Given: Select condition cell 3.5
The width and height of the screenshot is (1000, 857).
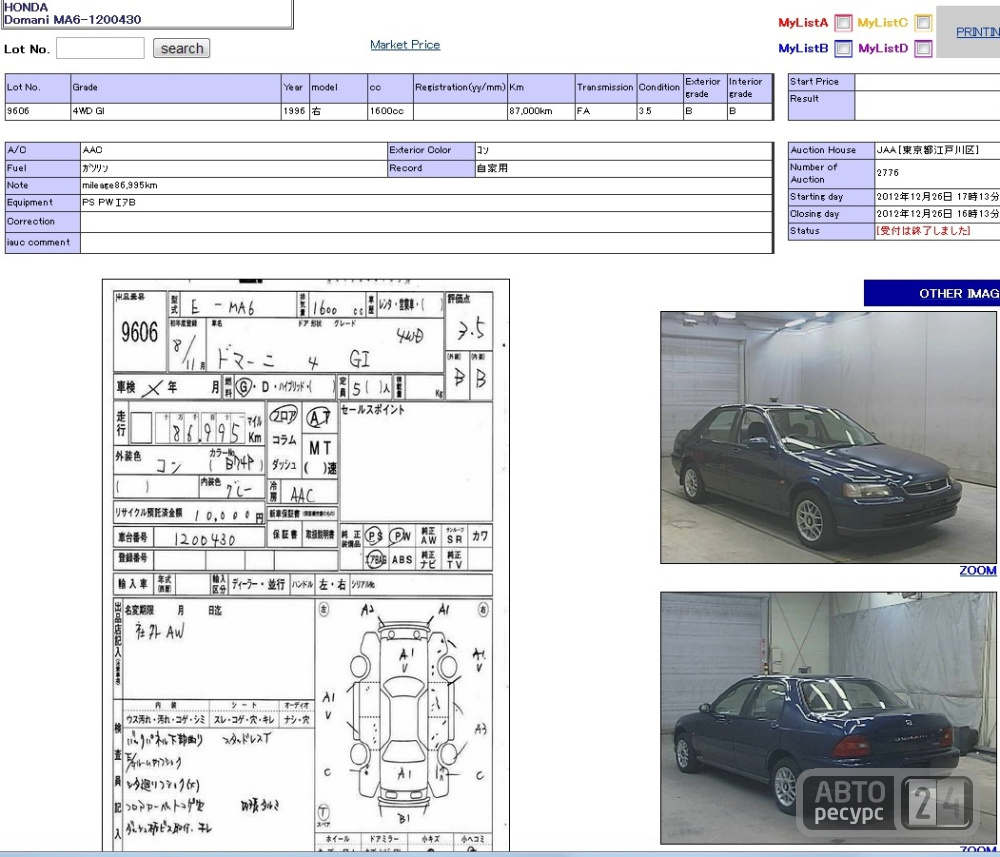Looking at the screenshot, I should pyautogui.click(x=659, y=112).
